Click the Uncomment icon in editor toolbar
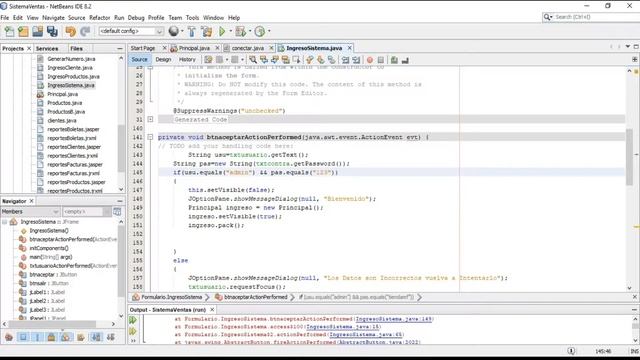 (x=405, y=60)
